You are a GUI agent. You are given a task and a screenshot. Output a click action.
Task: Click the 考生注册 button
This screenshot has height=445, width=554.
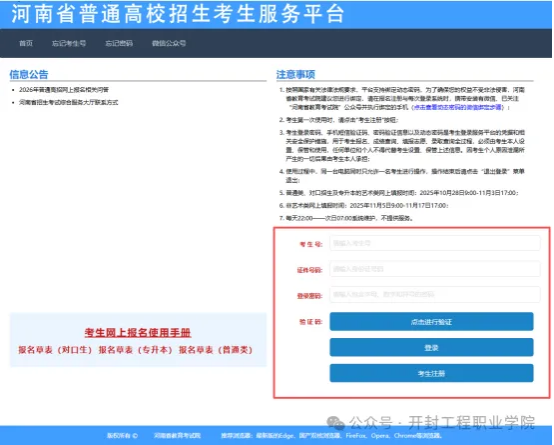coord(431,373)
